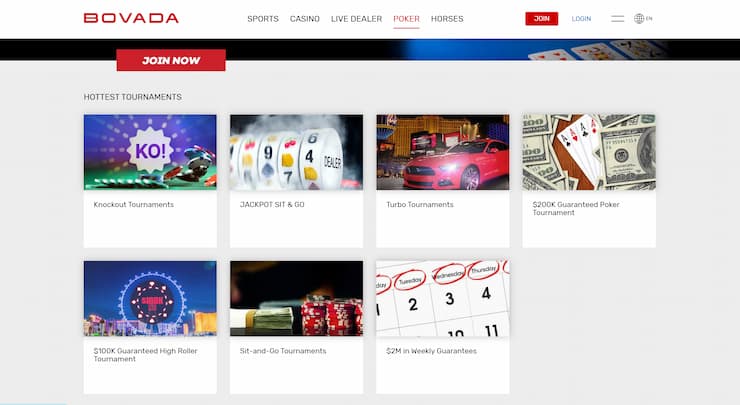The height and width of the screenshot is (405, 740).
Task: Click the Bovada logo
Action: (131, 18)
